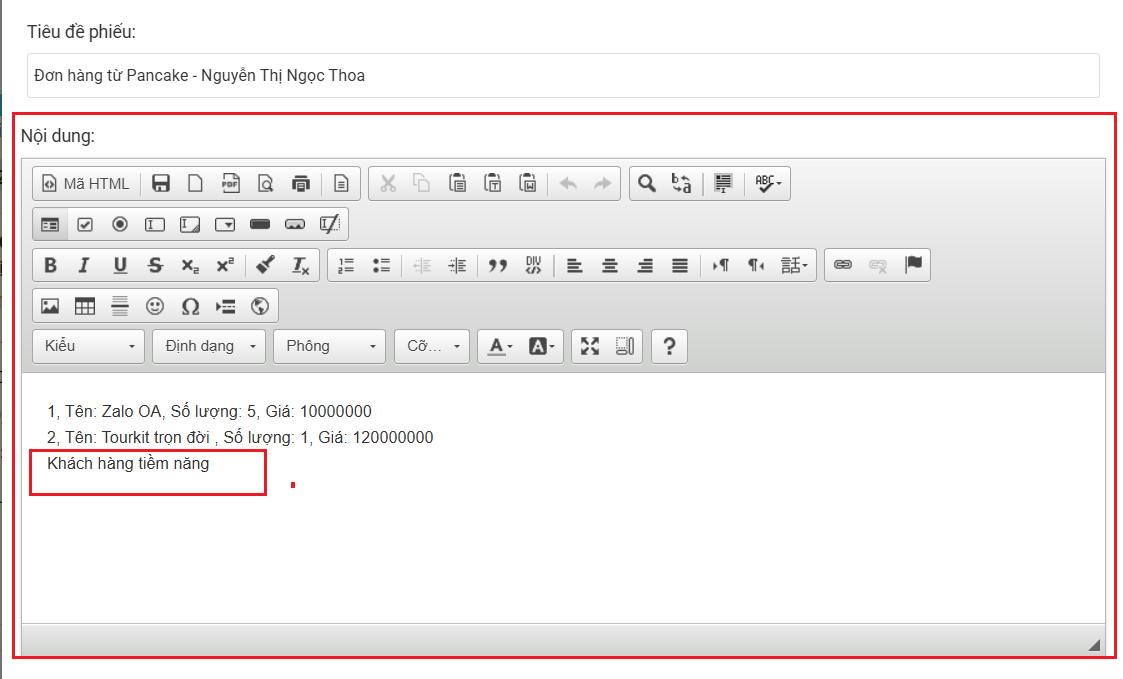Insert an image into the content
1123x679 pixels.
point(50,306)
